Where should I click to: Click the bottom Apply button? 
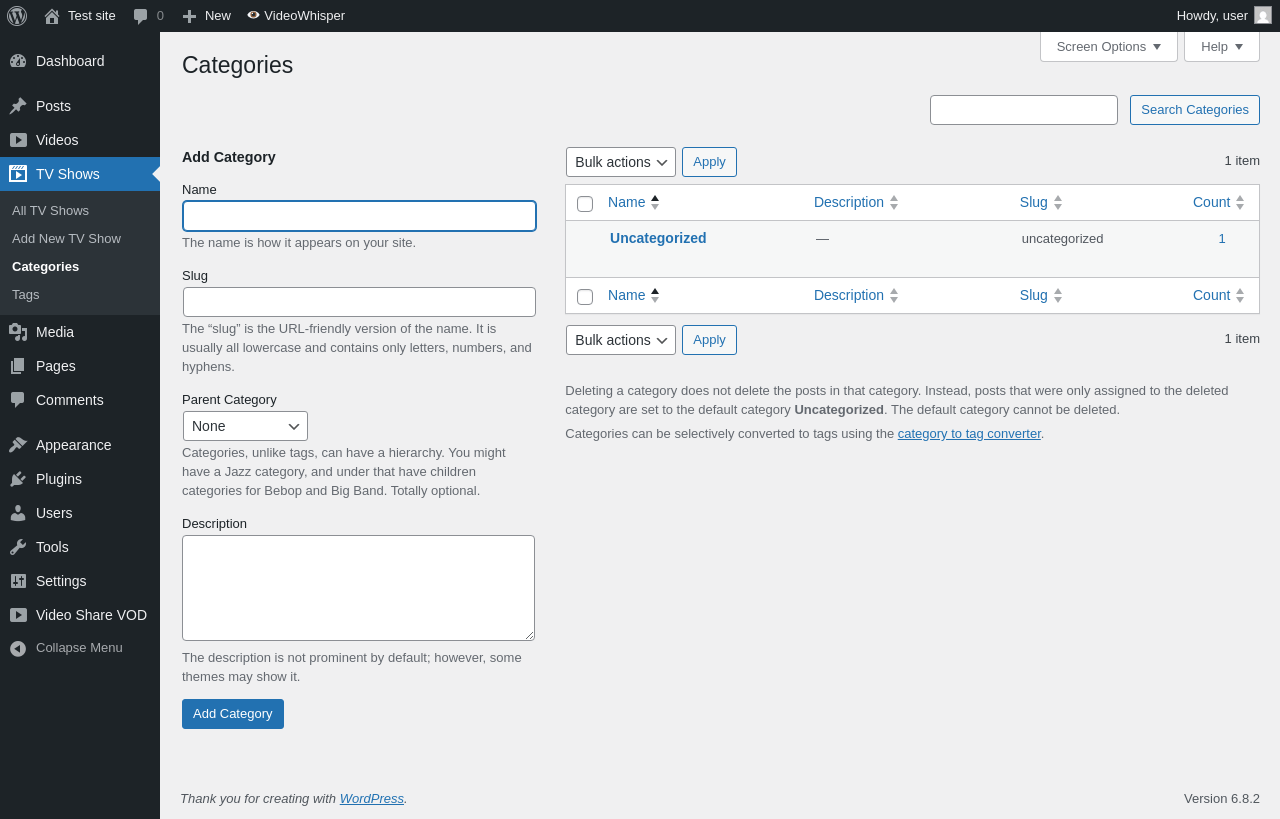coord(709,340)
